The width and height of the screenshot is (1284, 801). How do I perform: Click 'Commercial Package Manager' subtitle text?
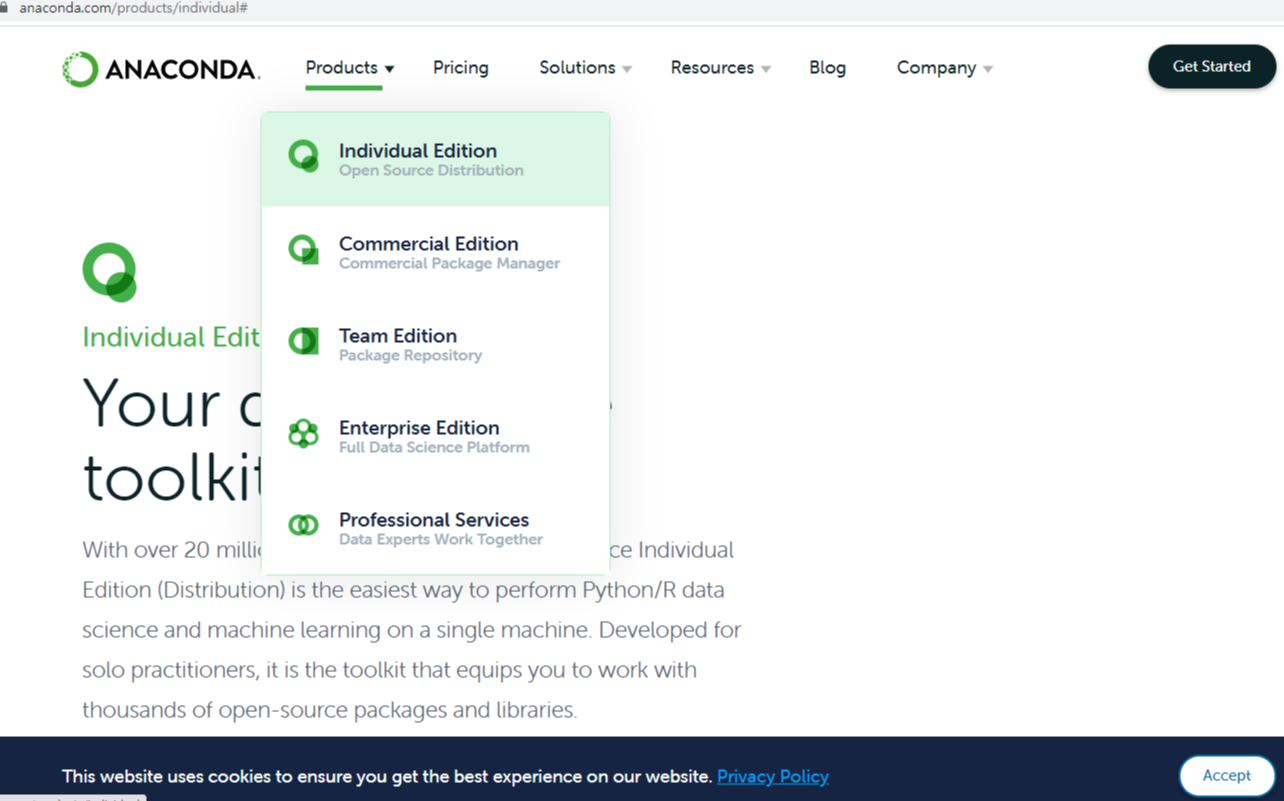449,264
